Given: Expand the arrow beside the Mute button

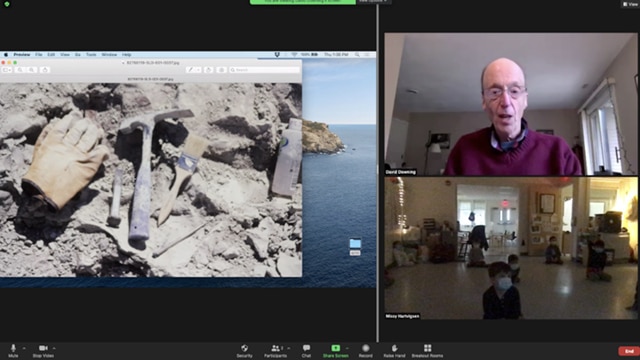Looking at the screenshot, I should pyautogui.click(x=24, y=348).
